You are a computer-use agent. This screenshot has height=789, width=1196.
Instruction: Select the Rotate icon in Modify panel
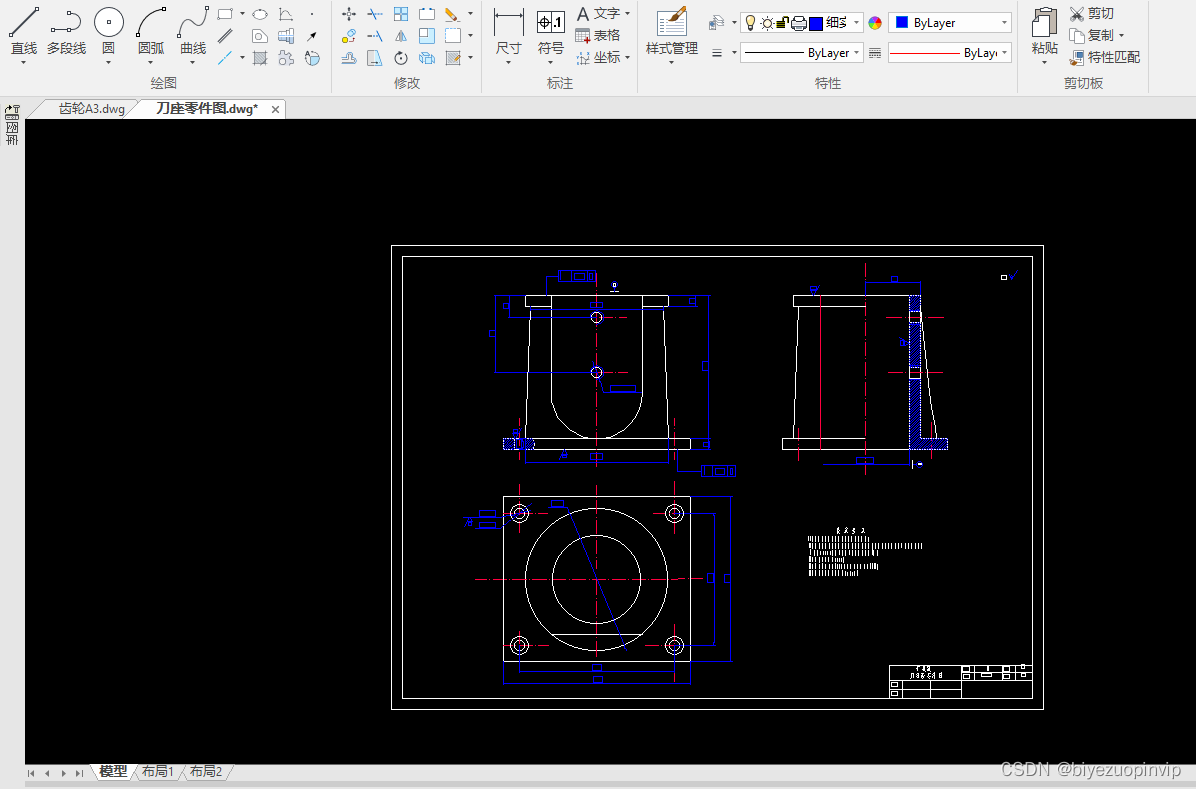[401, 58]
